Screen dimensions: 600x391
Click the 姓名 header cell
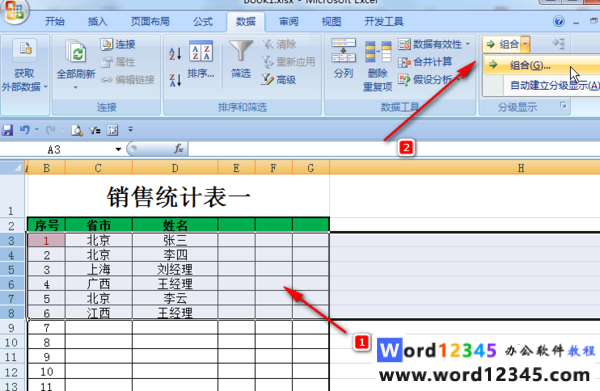pyautogui.click(x=175, y=225)
